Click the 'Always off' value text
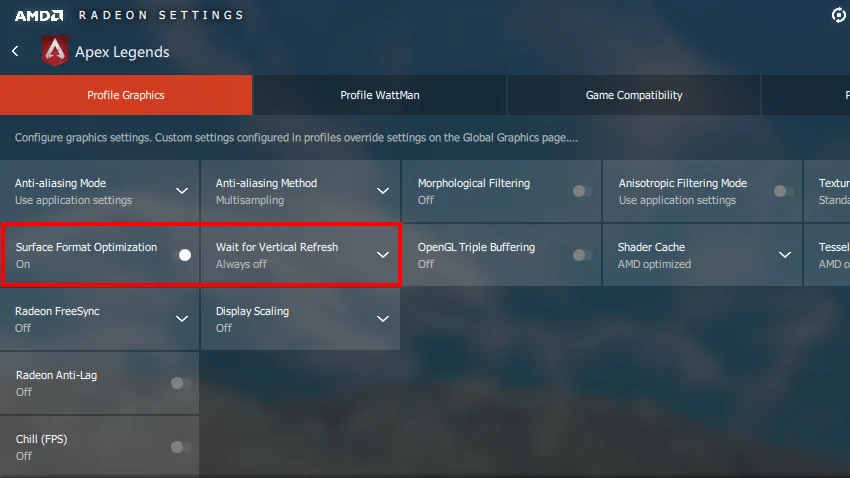The width and height of the screenshot is (850, 478). click(241, 264)
